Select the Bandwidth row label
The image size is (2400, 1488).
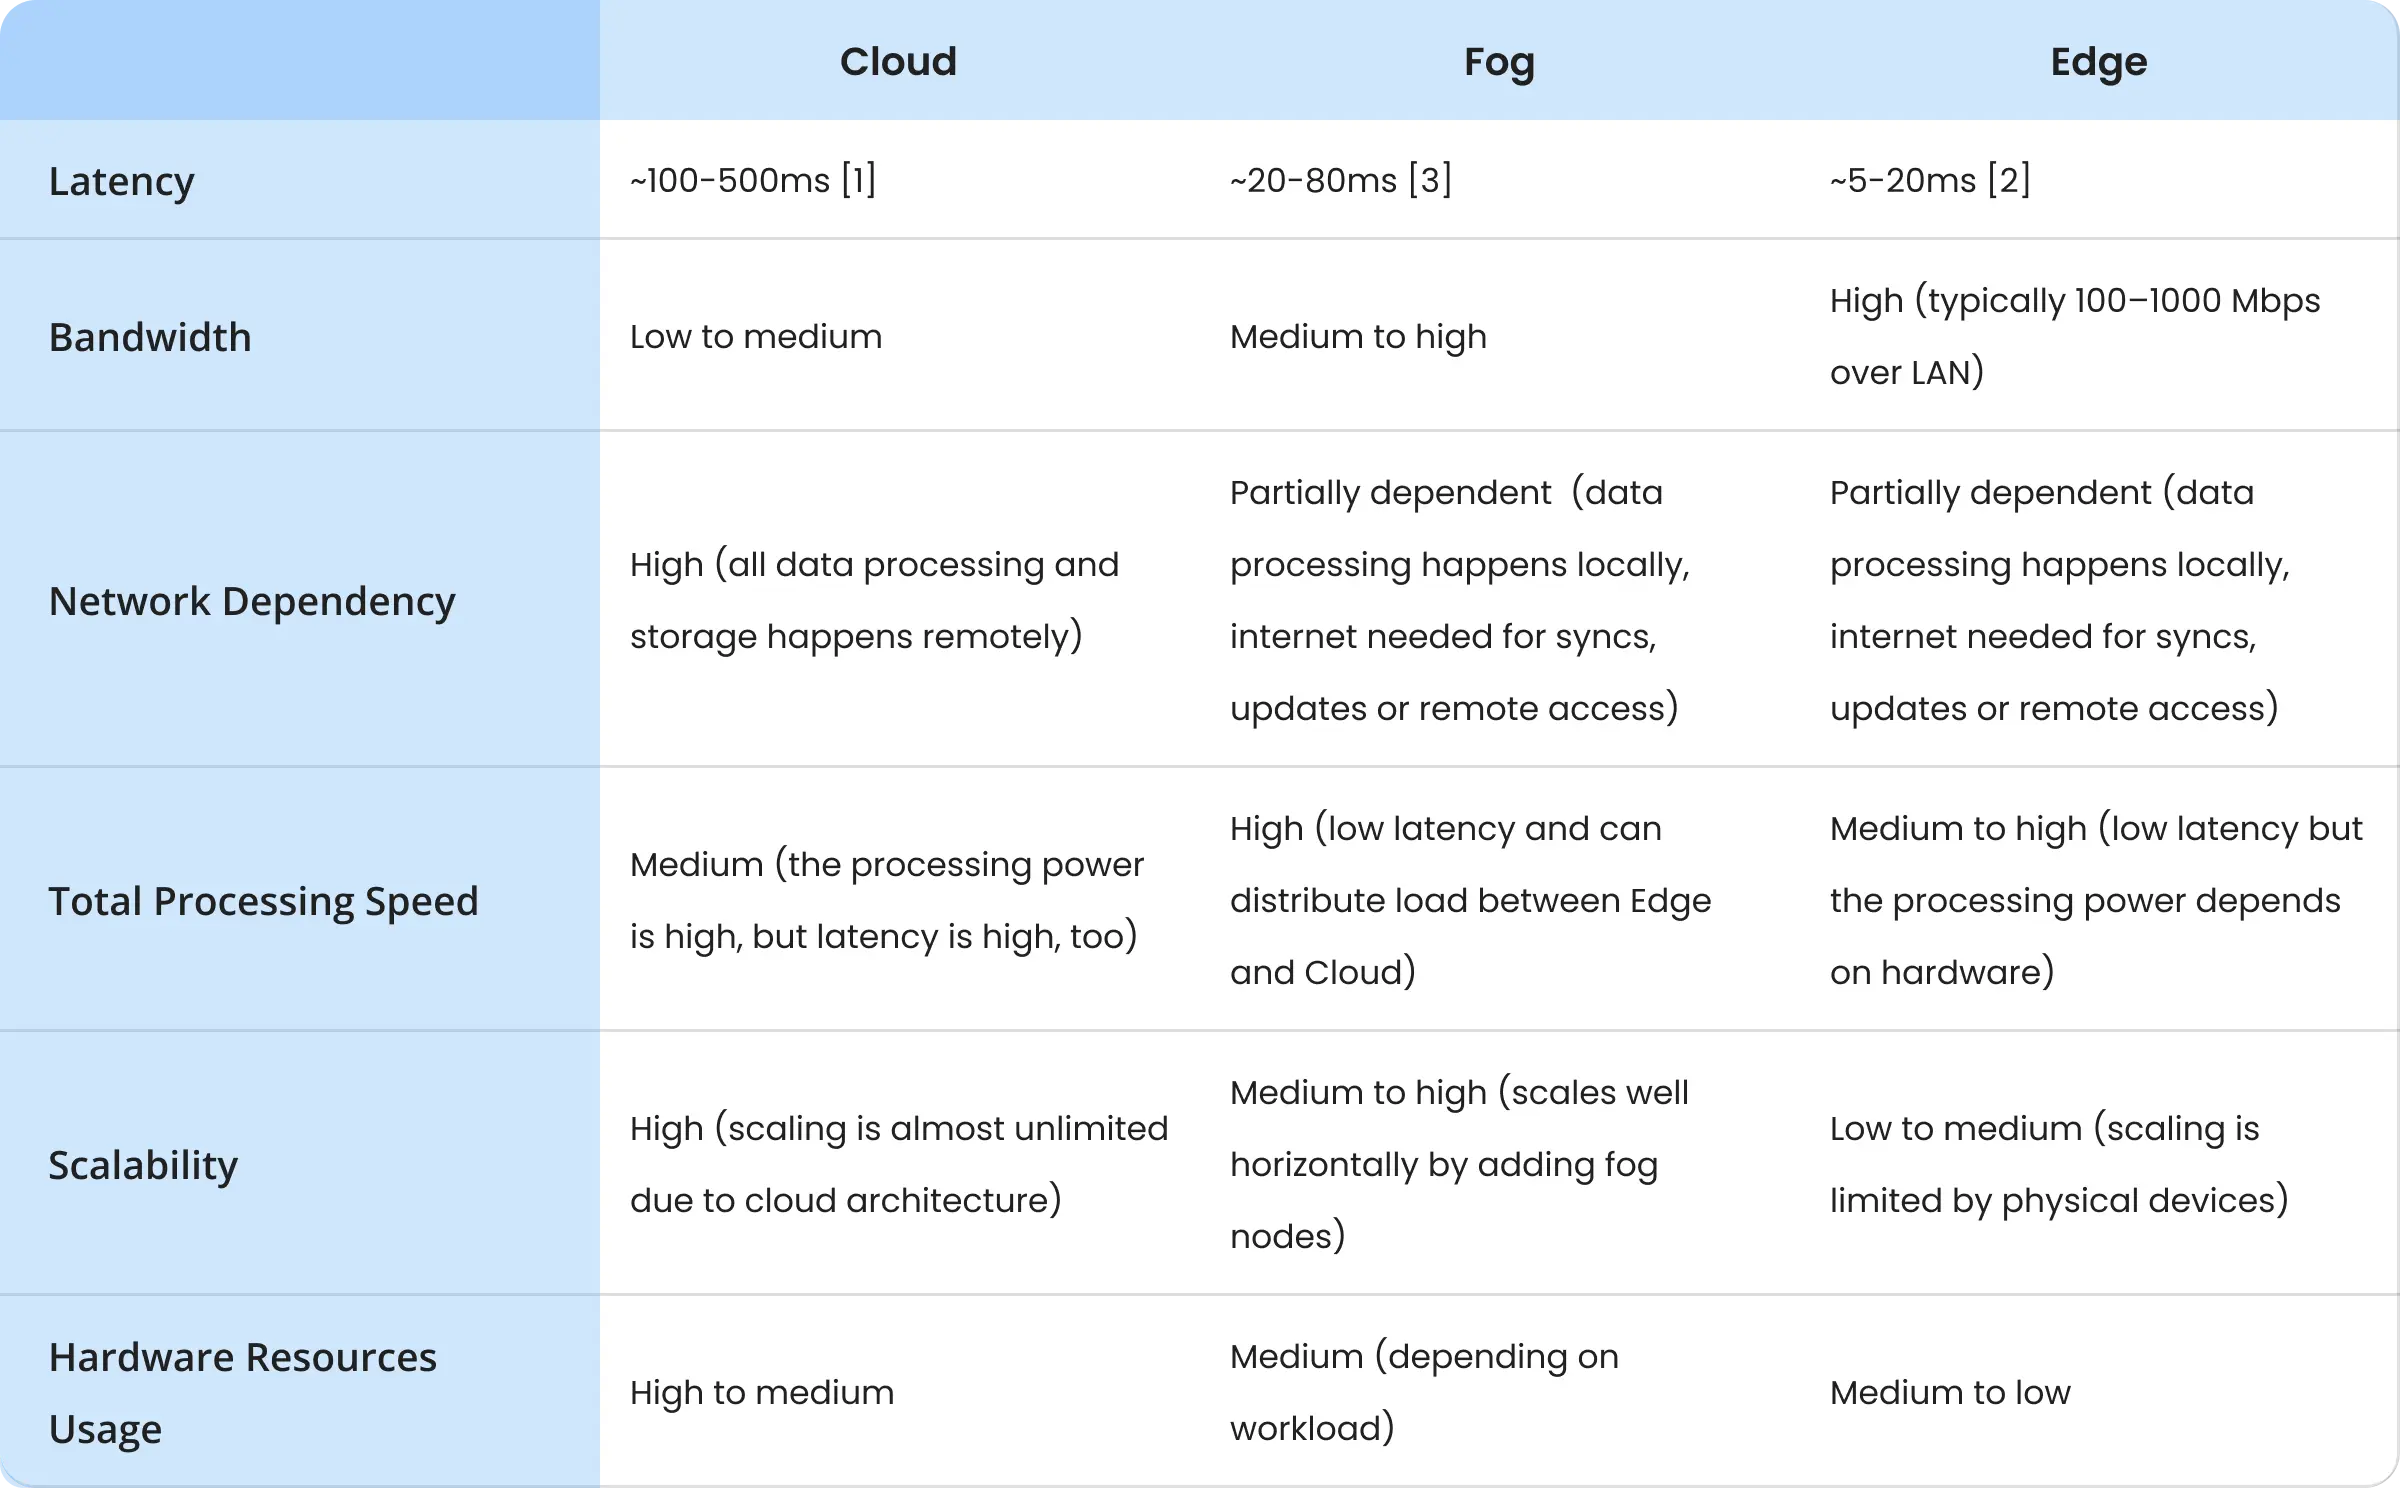(150, 337)
